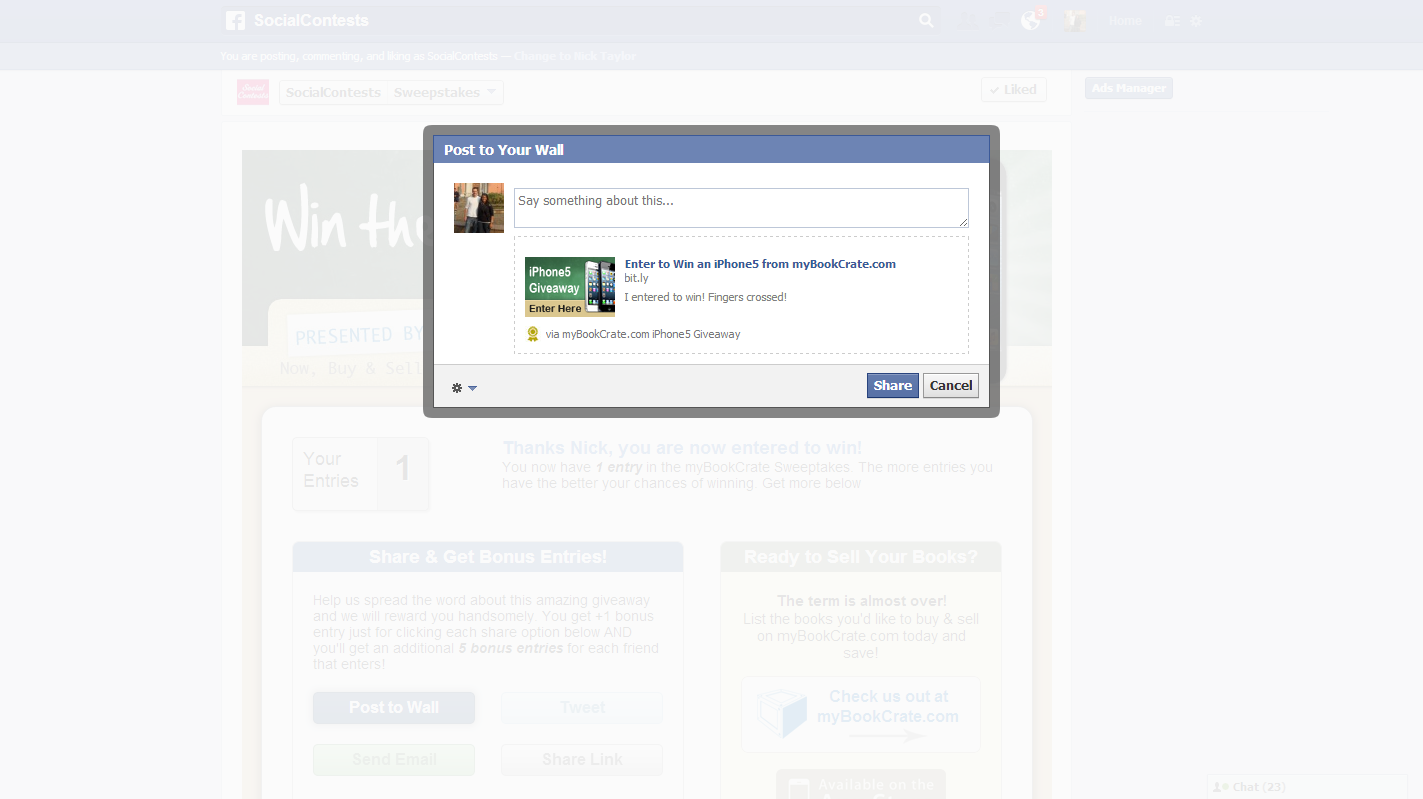Open the account settings gear in top bar

pyautogui.click(x=1196, y=21)
